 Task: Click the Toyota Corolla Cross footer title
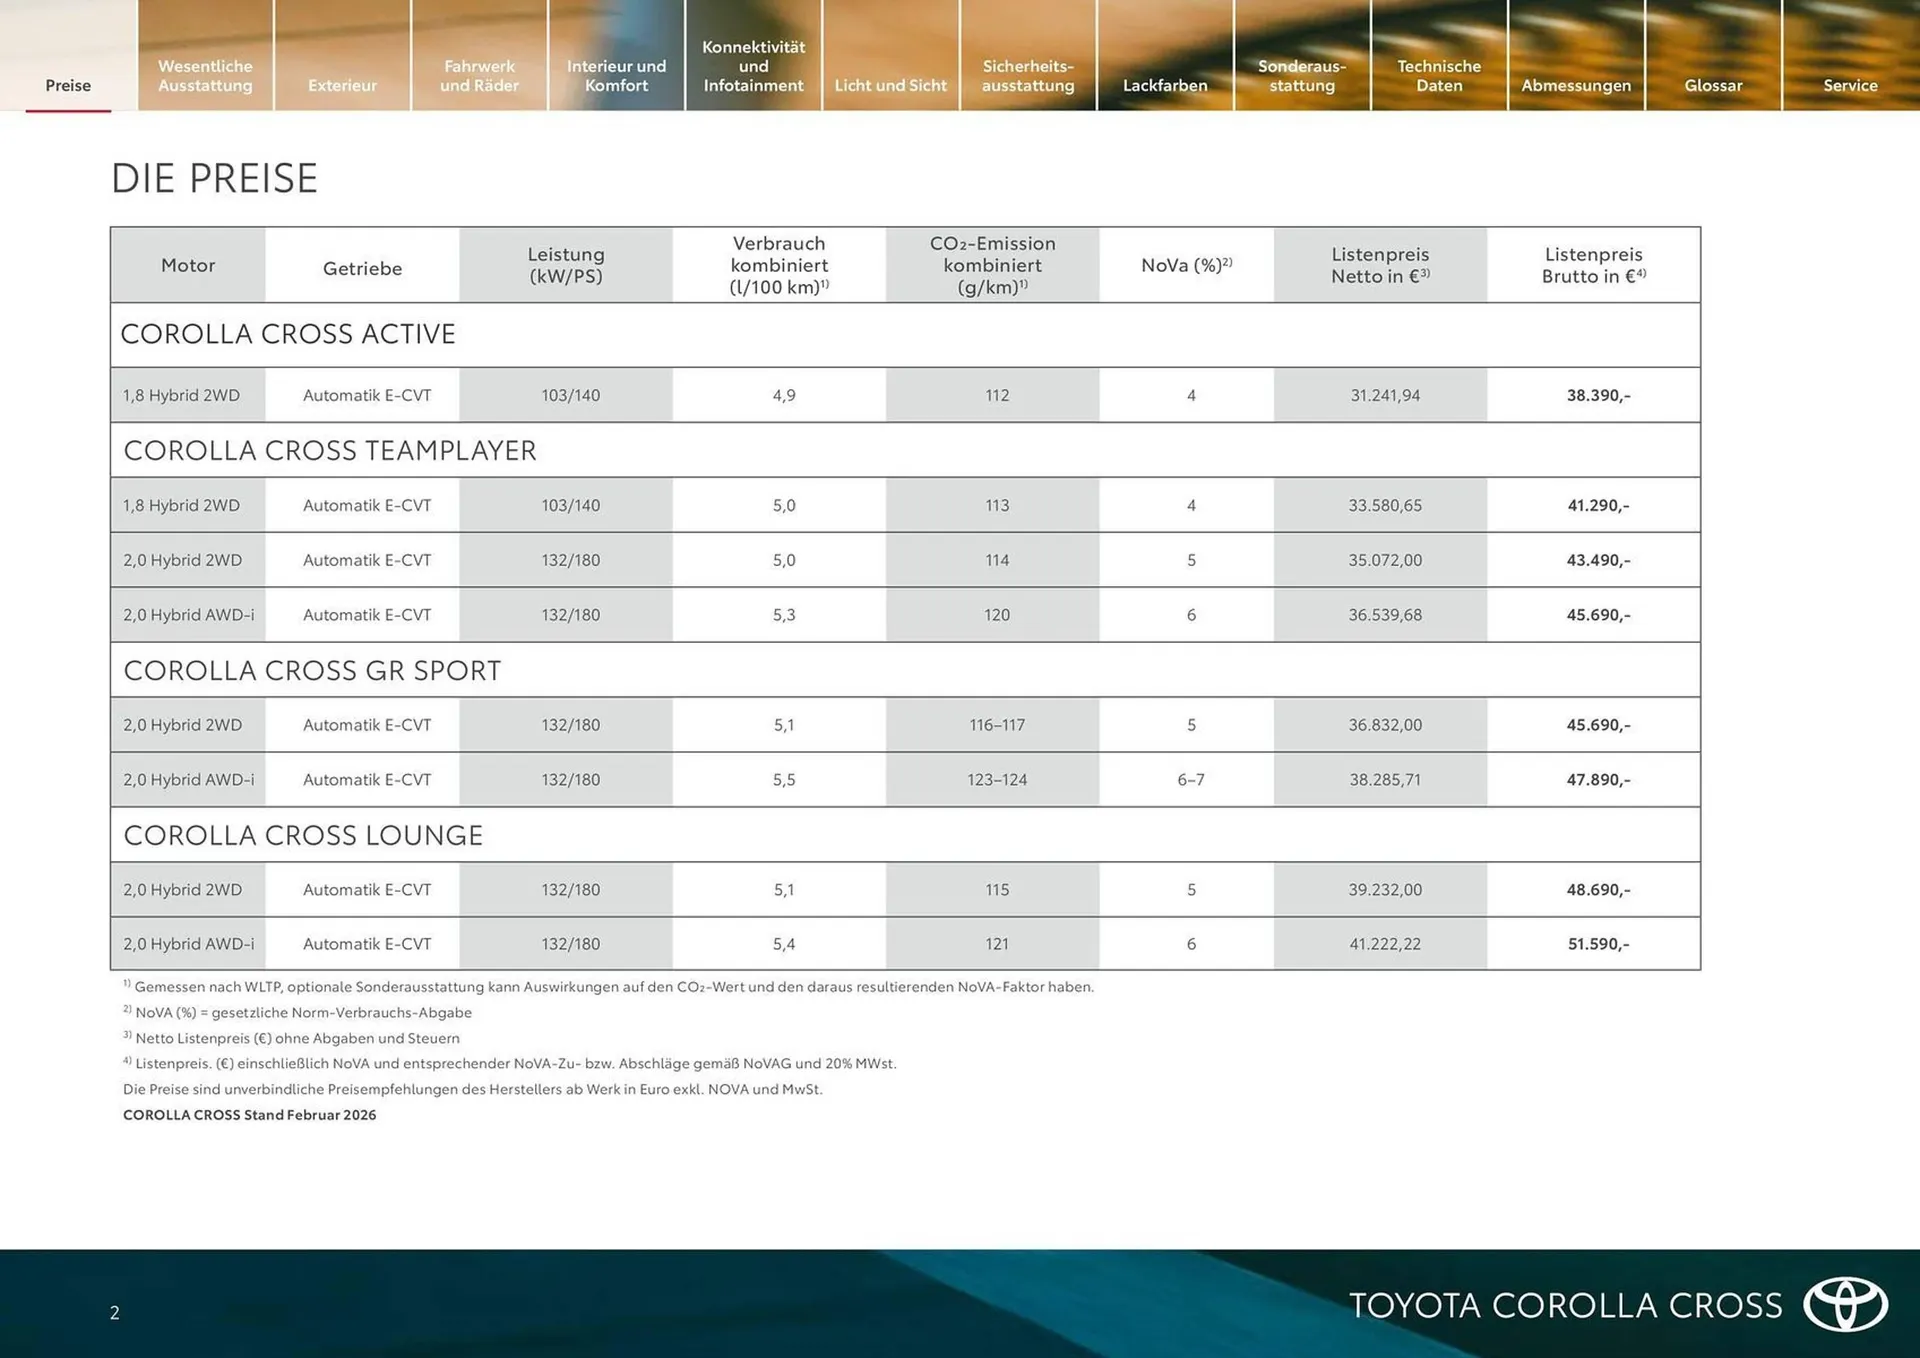tap(1565, 1305)
